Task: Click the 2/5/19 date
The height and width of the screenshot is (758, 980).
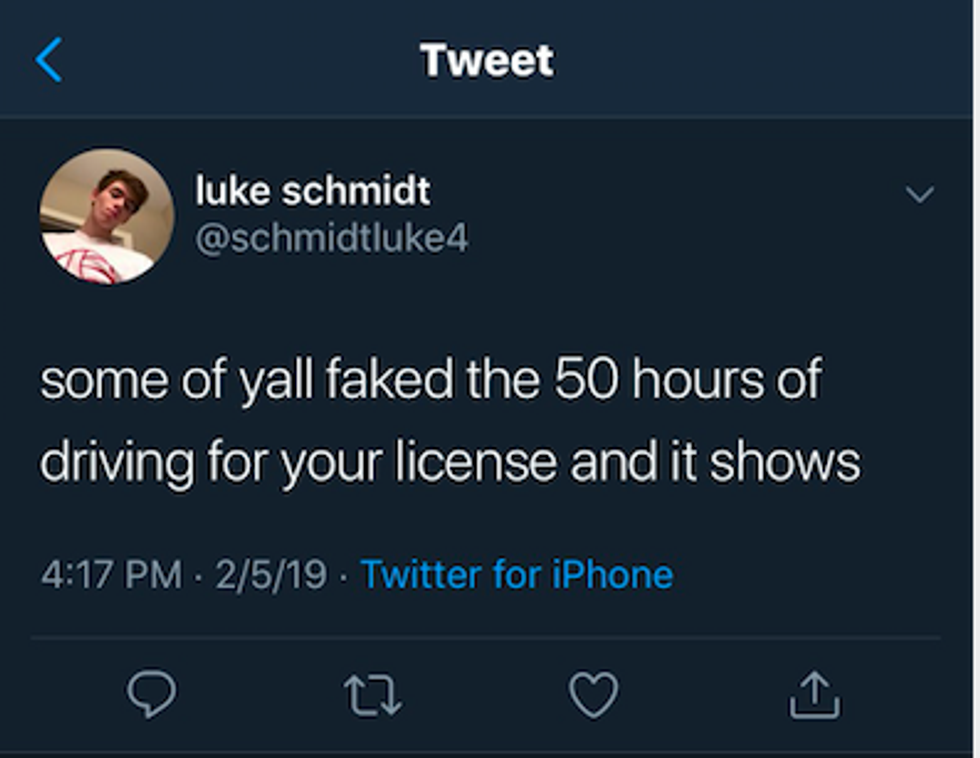Action: click(x=272, y=574)
